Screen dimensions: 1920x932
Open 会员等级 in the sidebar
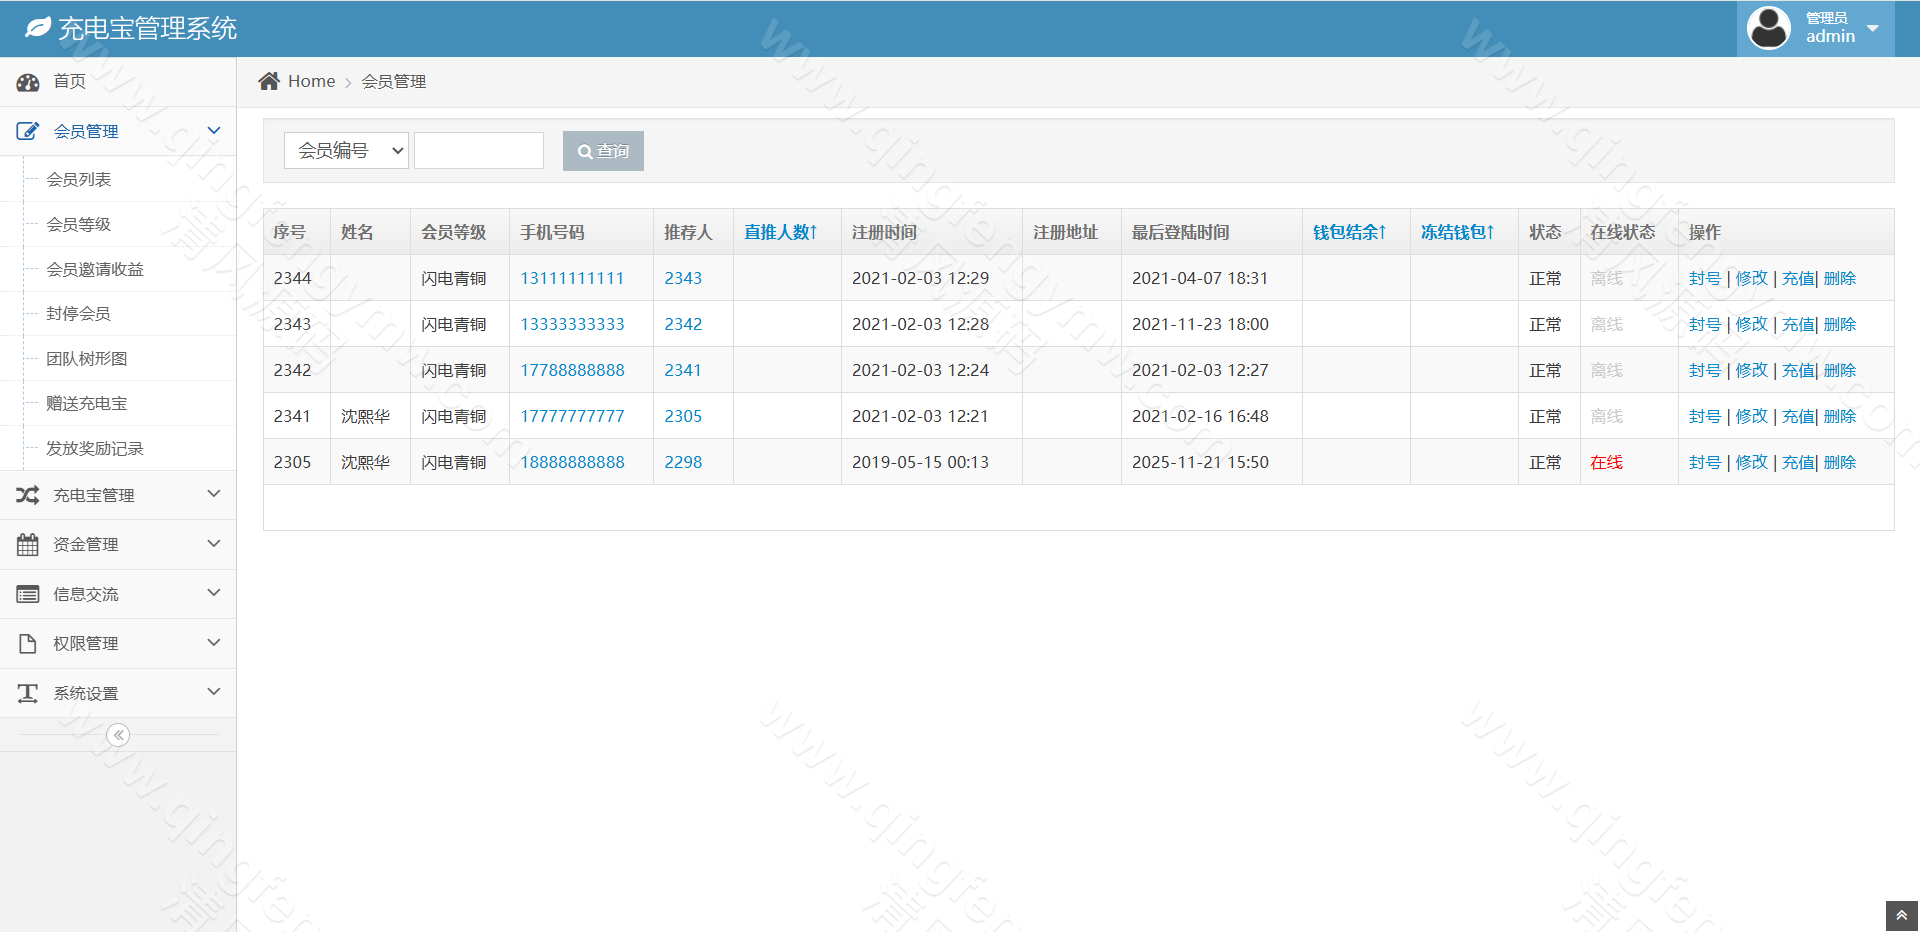coord(78,225)
